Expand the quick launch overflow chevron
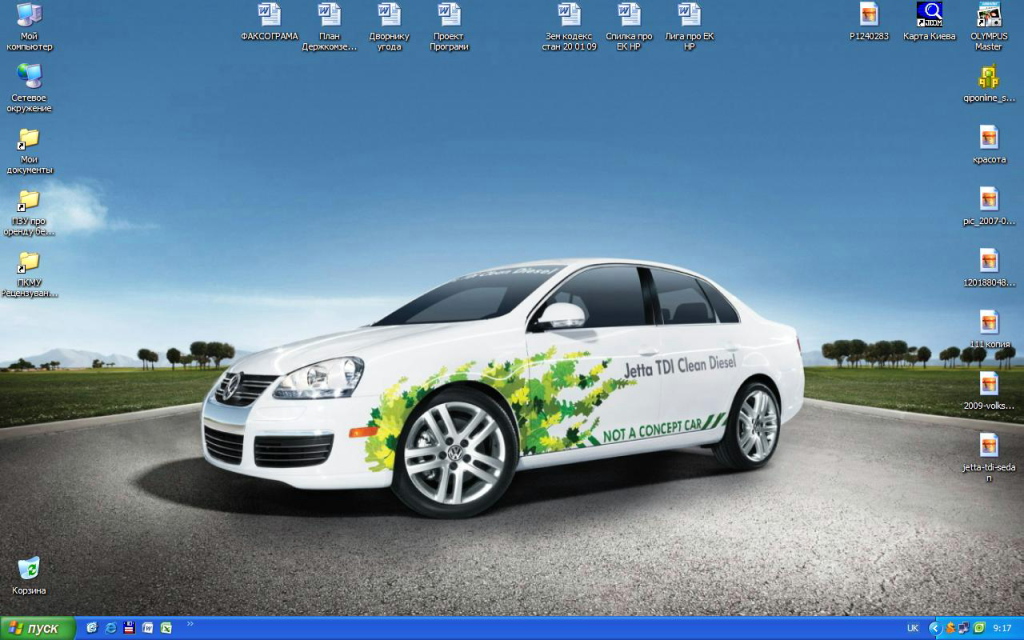This screenshot has height=640, width=1024. 190,625
